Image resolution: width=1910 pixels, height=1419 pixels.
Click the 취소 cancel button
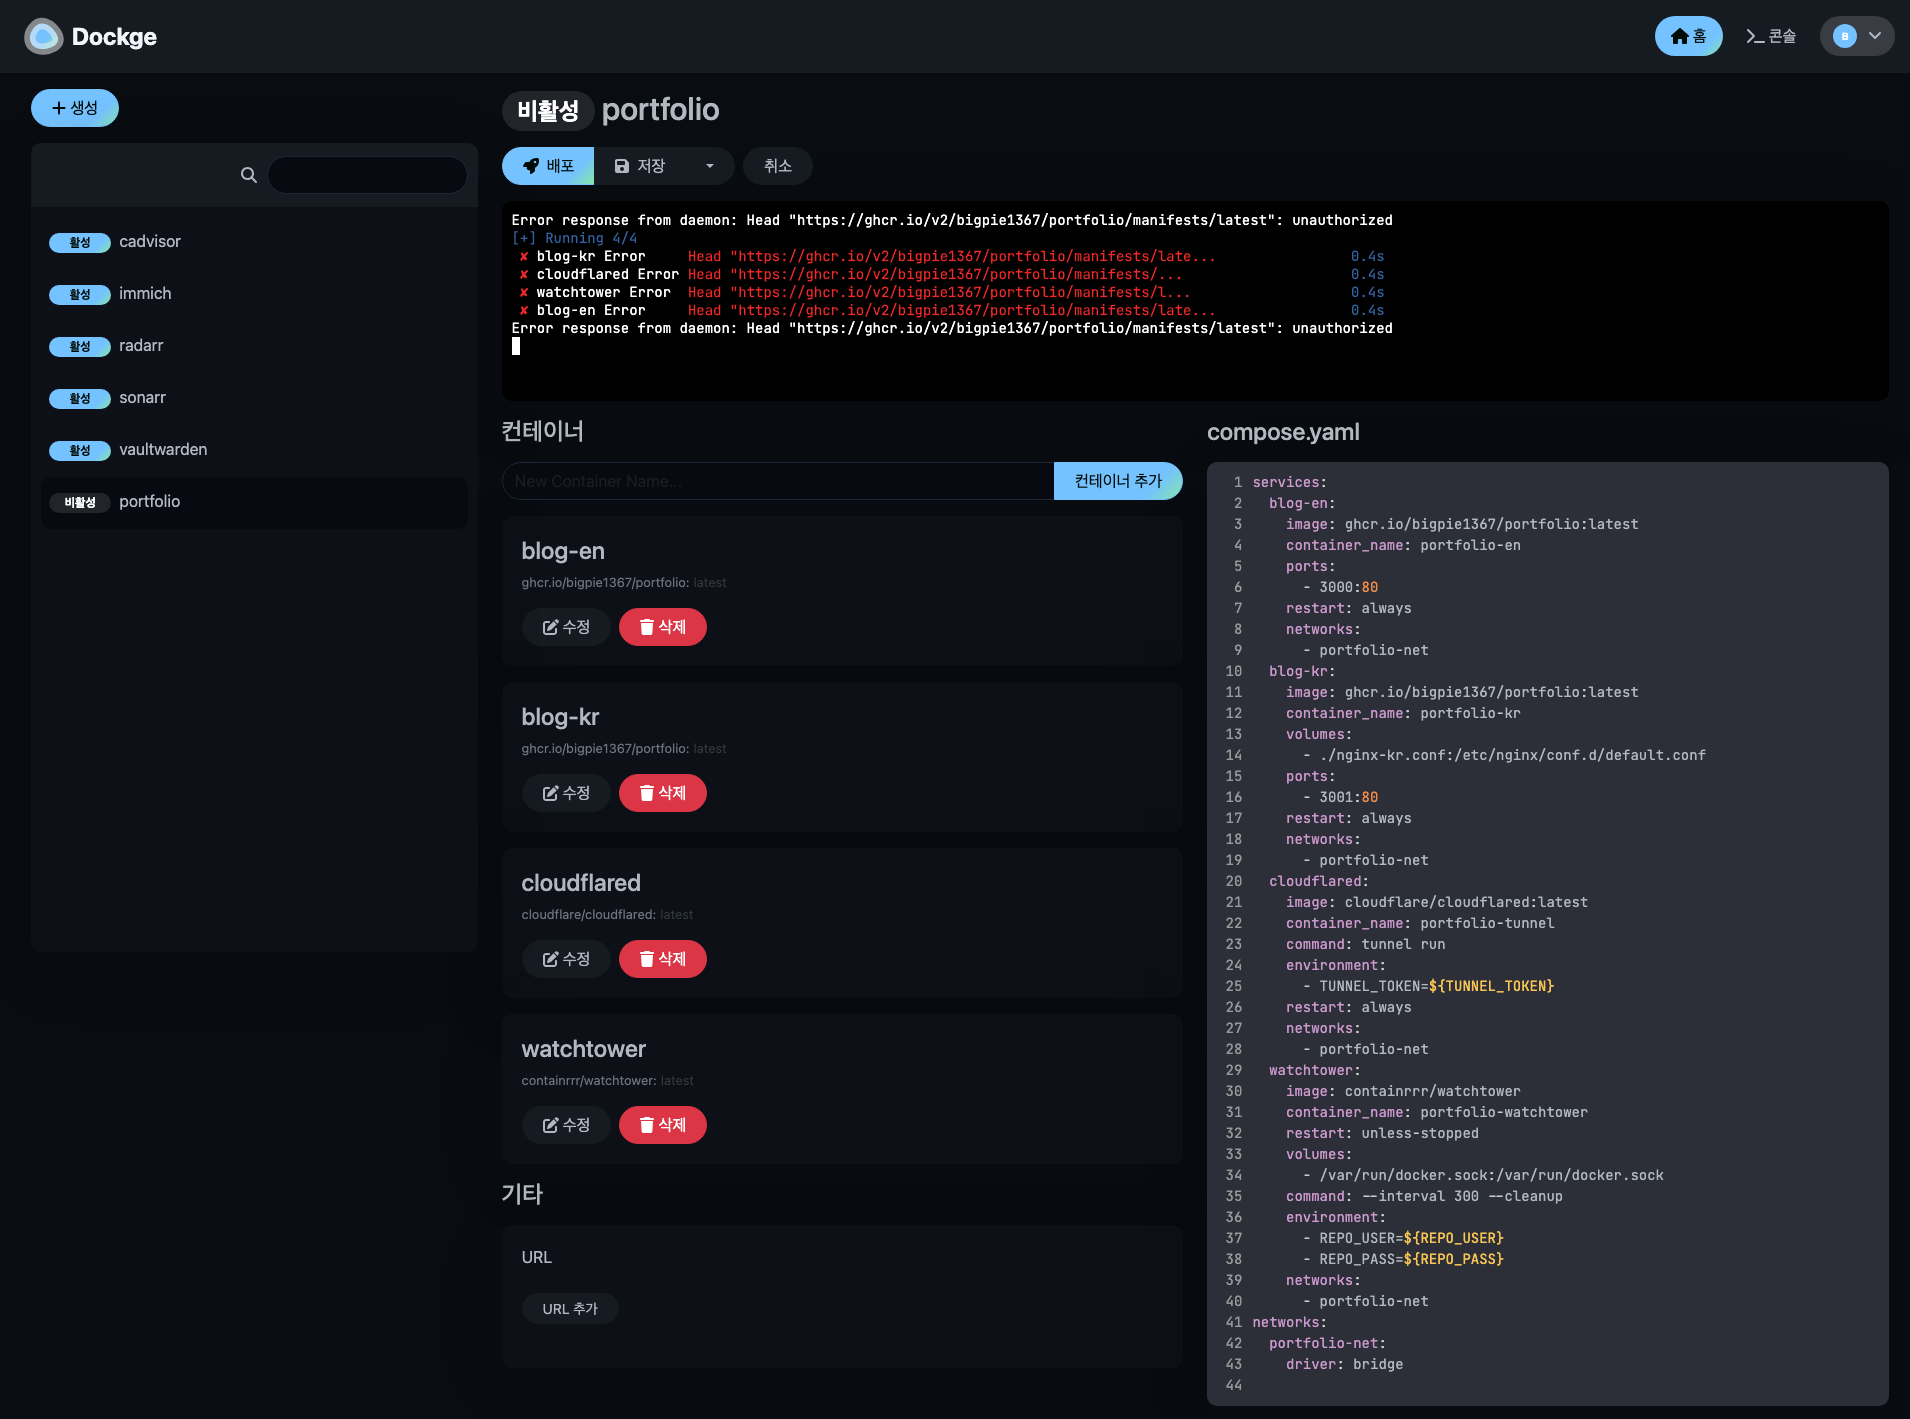(777, 166)
